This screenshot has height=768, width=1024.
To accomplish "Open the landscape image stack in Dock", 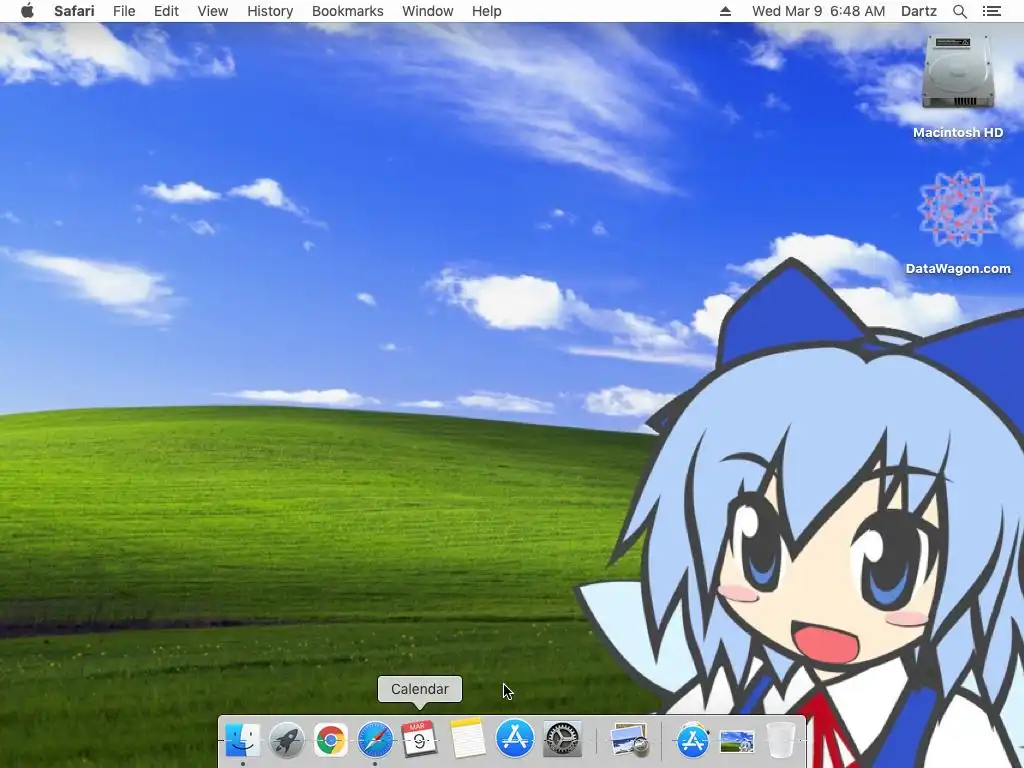I will pos(737,741).
